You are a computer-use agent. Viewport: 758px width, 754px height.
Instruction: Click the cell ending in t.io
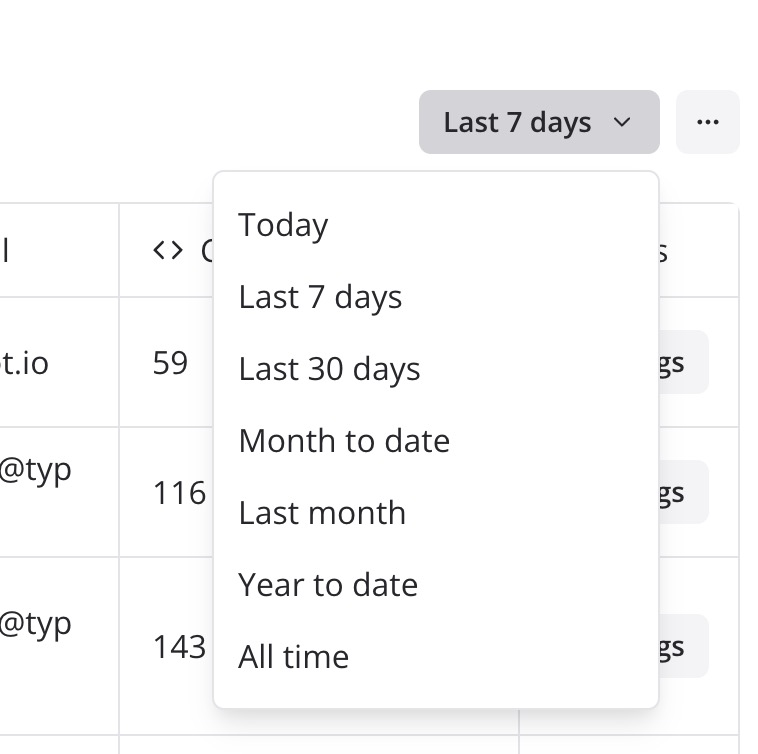[x=25, y=362]
